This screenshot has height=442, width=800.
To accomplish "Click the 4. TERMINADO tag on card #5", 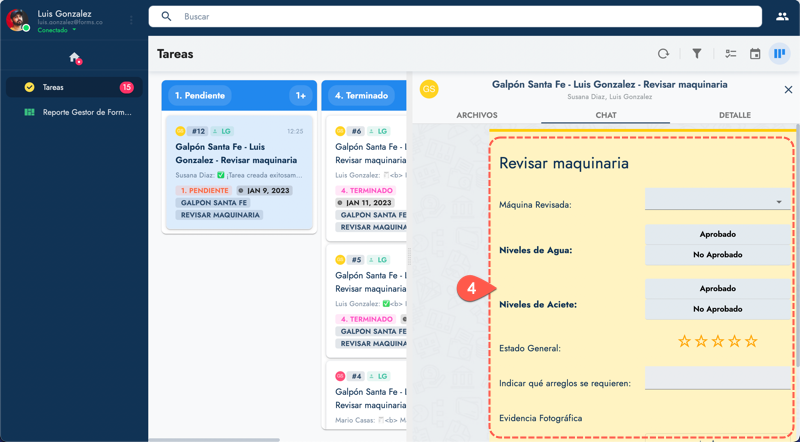I will pos(365,319).
